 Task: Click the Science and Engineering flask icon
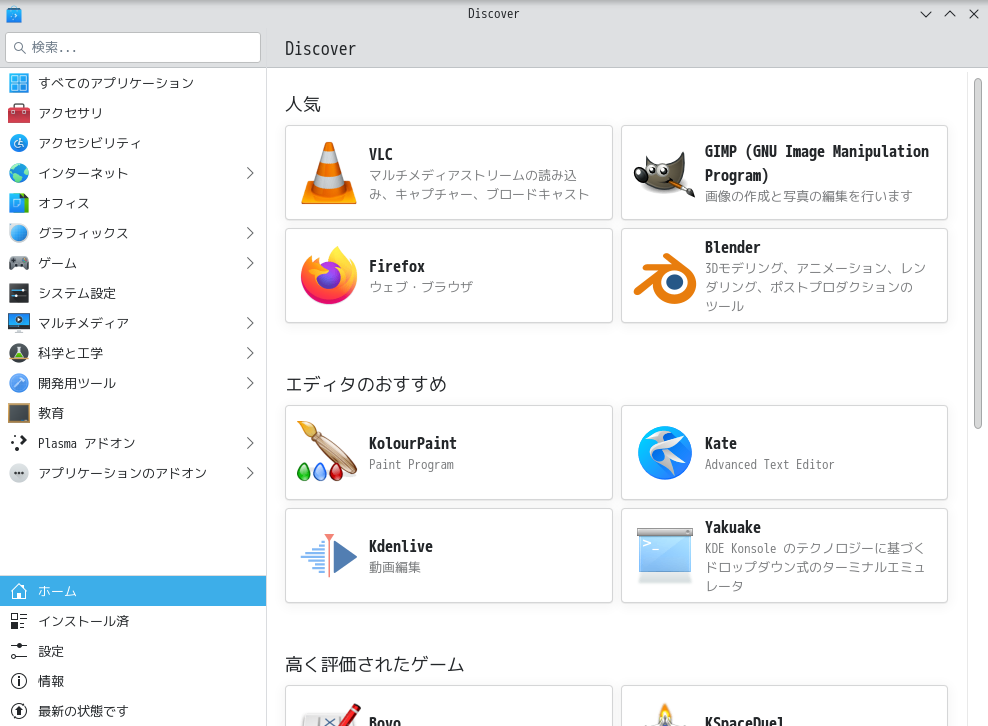19,353
